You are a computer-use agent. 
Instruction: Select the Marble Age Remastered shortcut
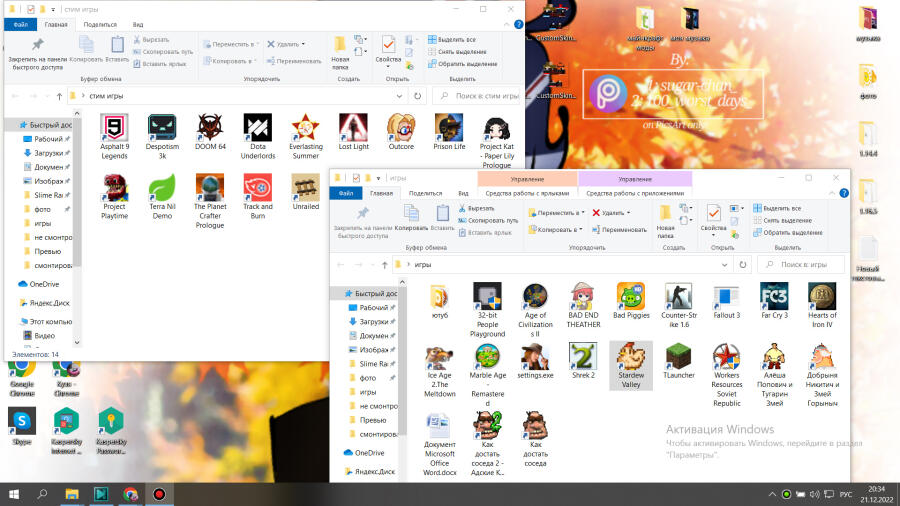[x=487, y=375]
